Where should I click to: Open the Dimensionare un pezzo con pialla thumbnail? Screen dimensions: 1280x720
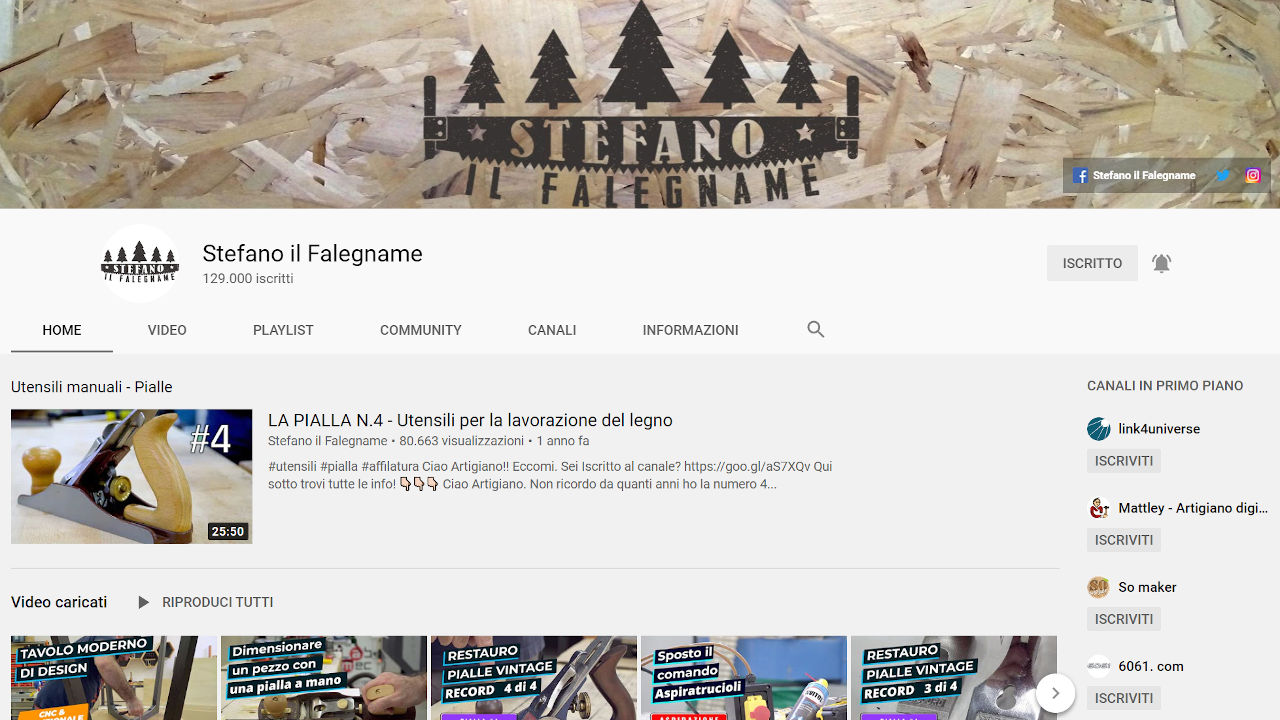coord(324,678)
